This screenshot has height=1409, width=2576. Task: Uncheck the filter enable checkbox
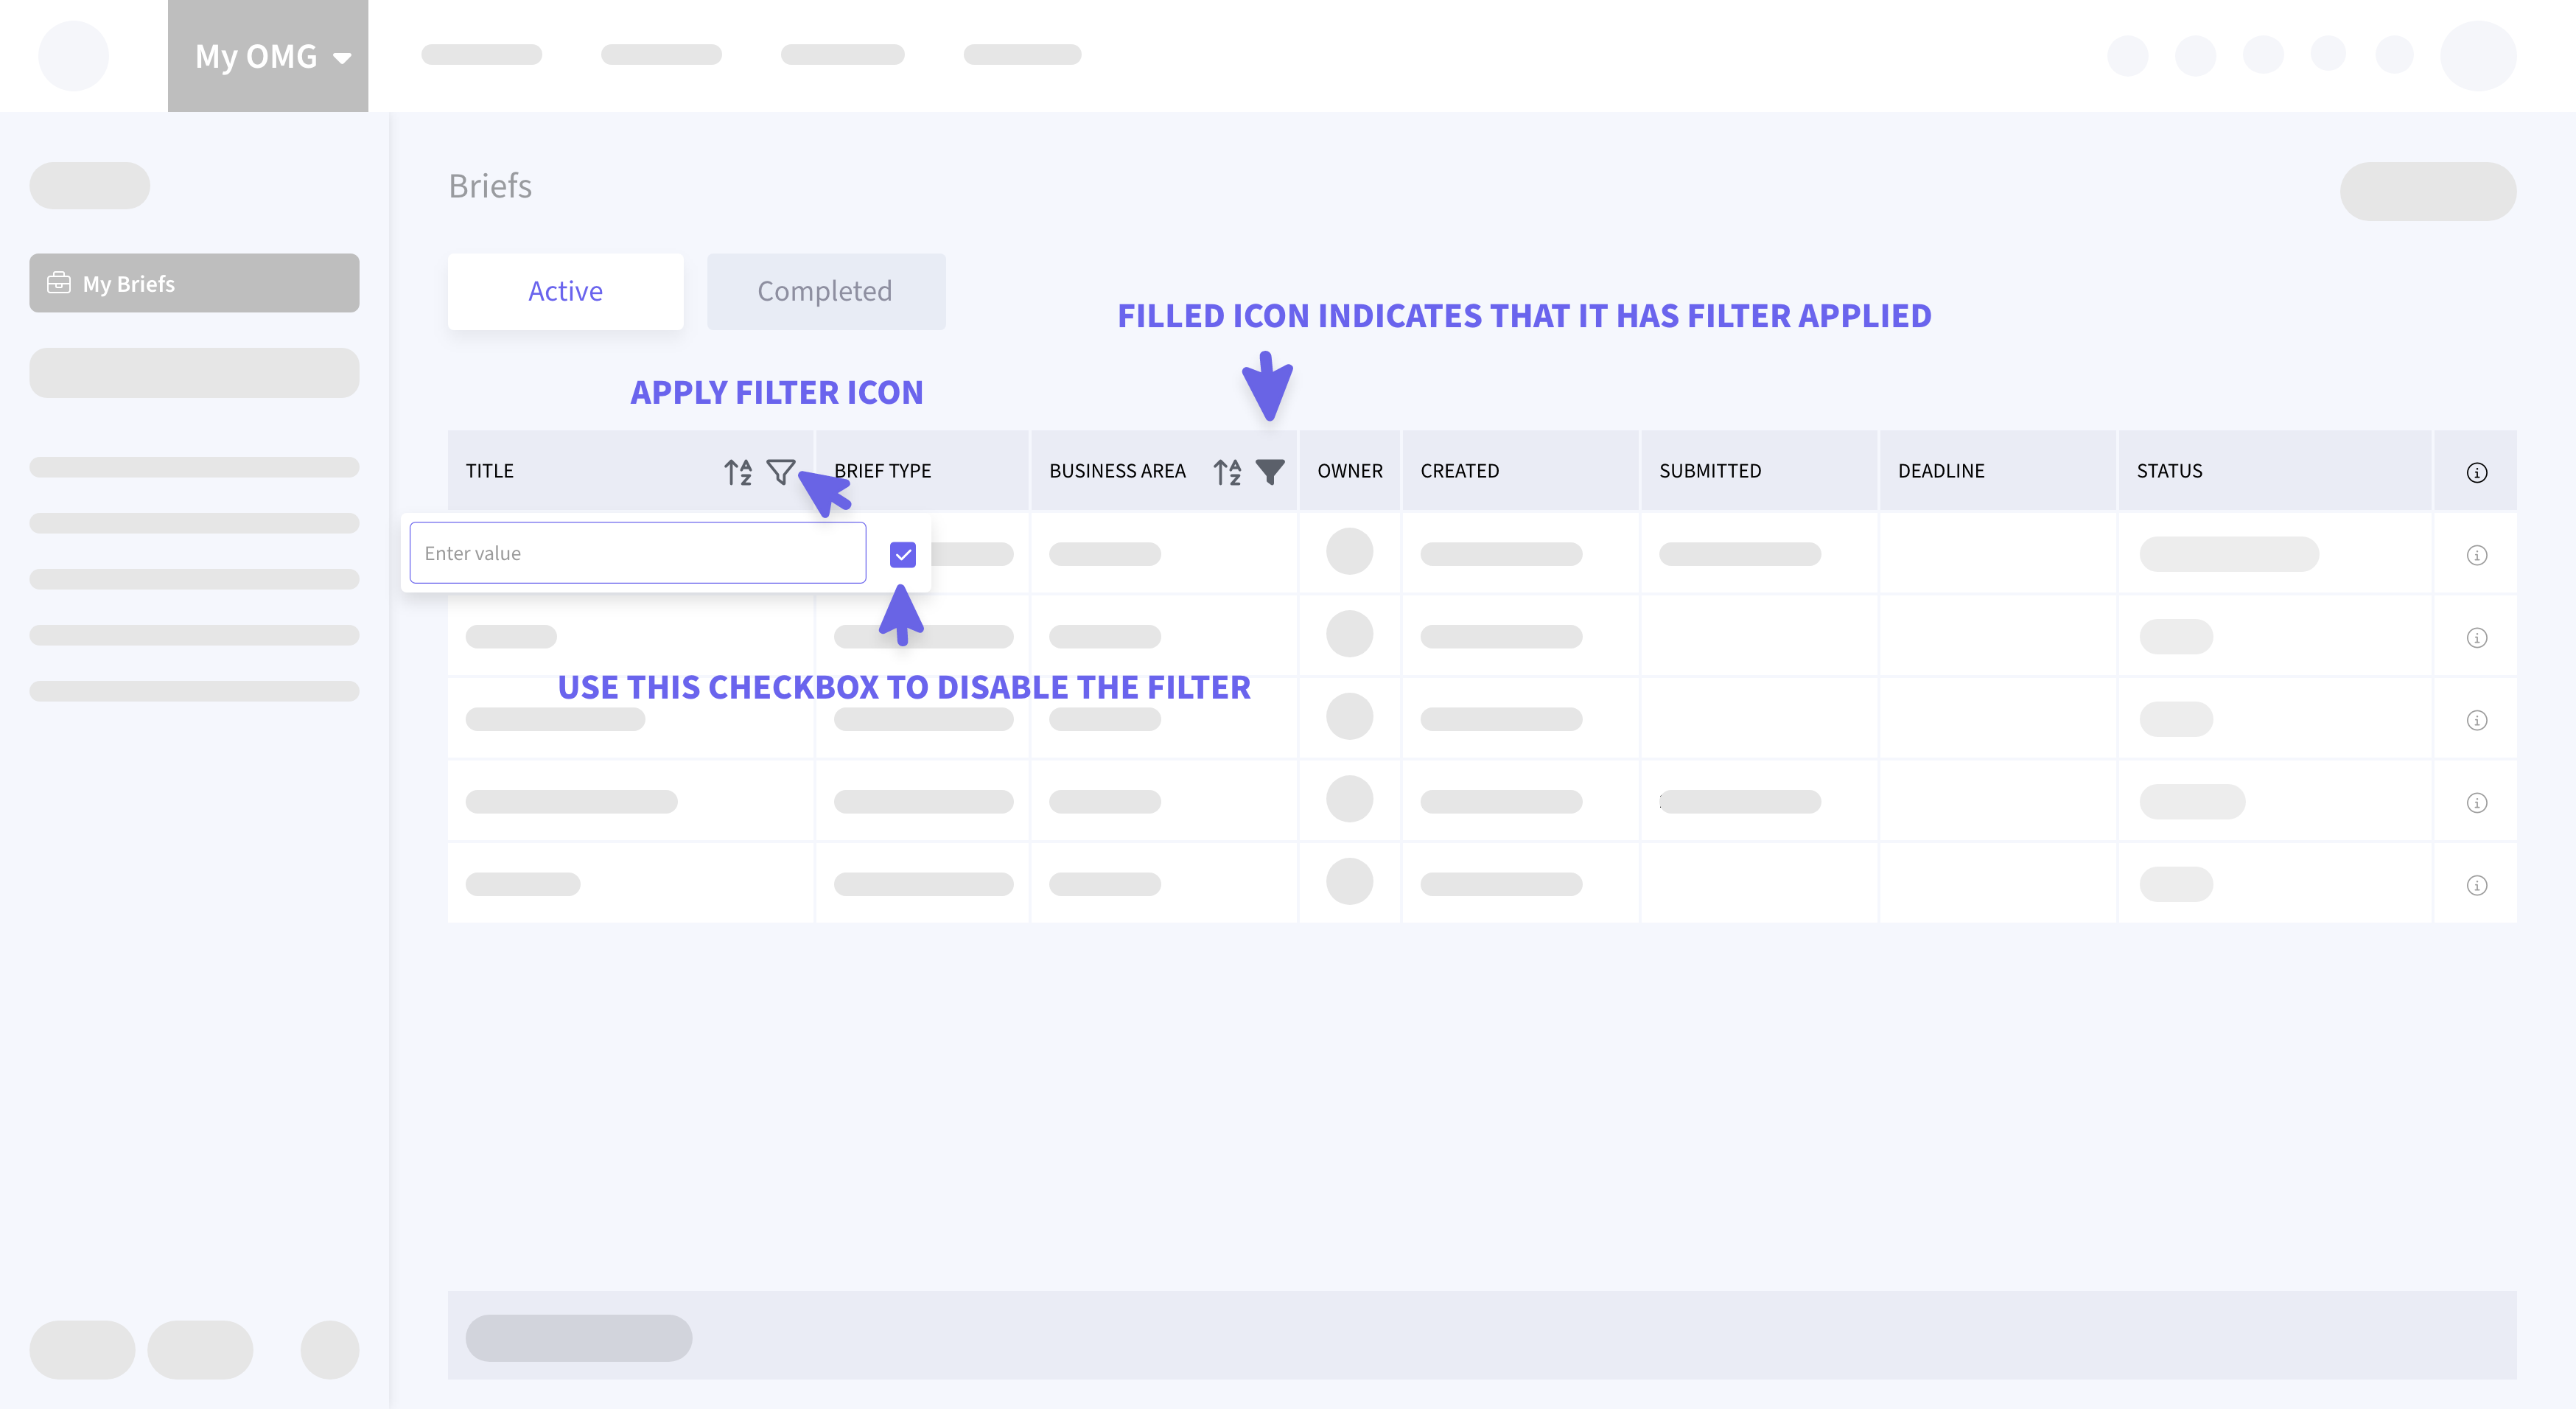(x=902, y=554)
